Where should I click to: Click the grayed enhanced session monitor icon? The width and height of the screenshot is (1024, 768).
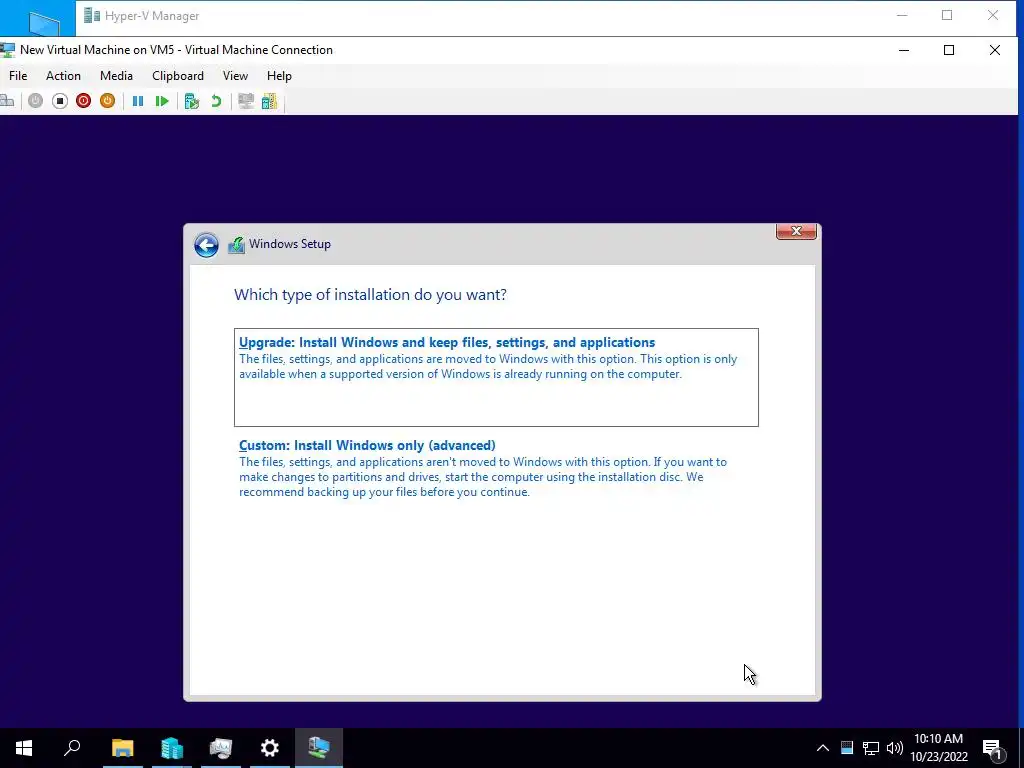(x=246, y=101)
